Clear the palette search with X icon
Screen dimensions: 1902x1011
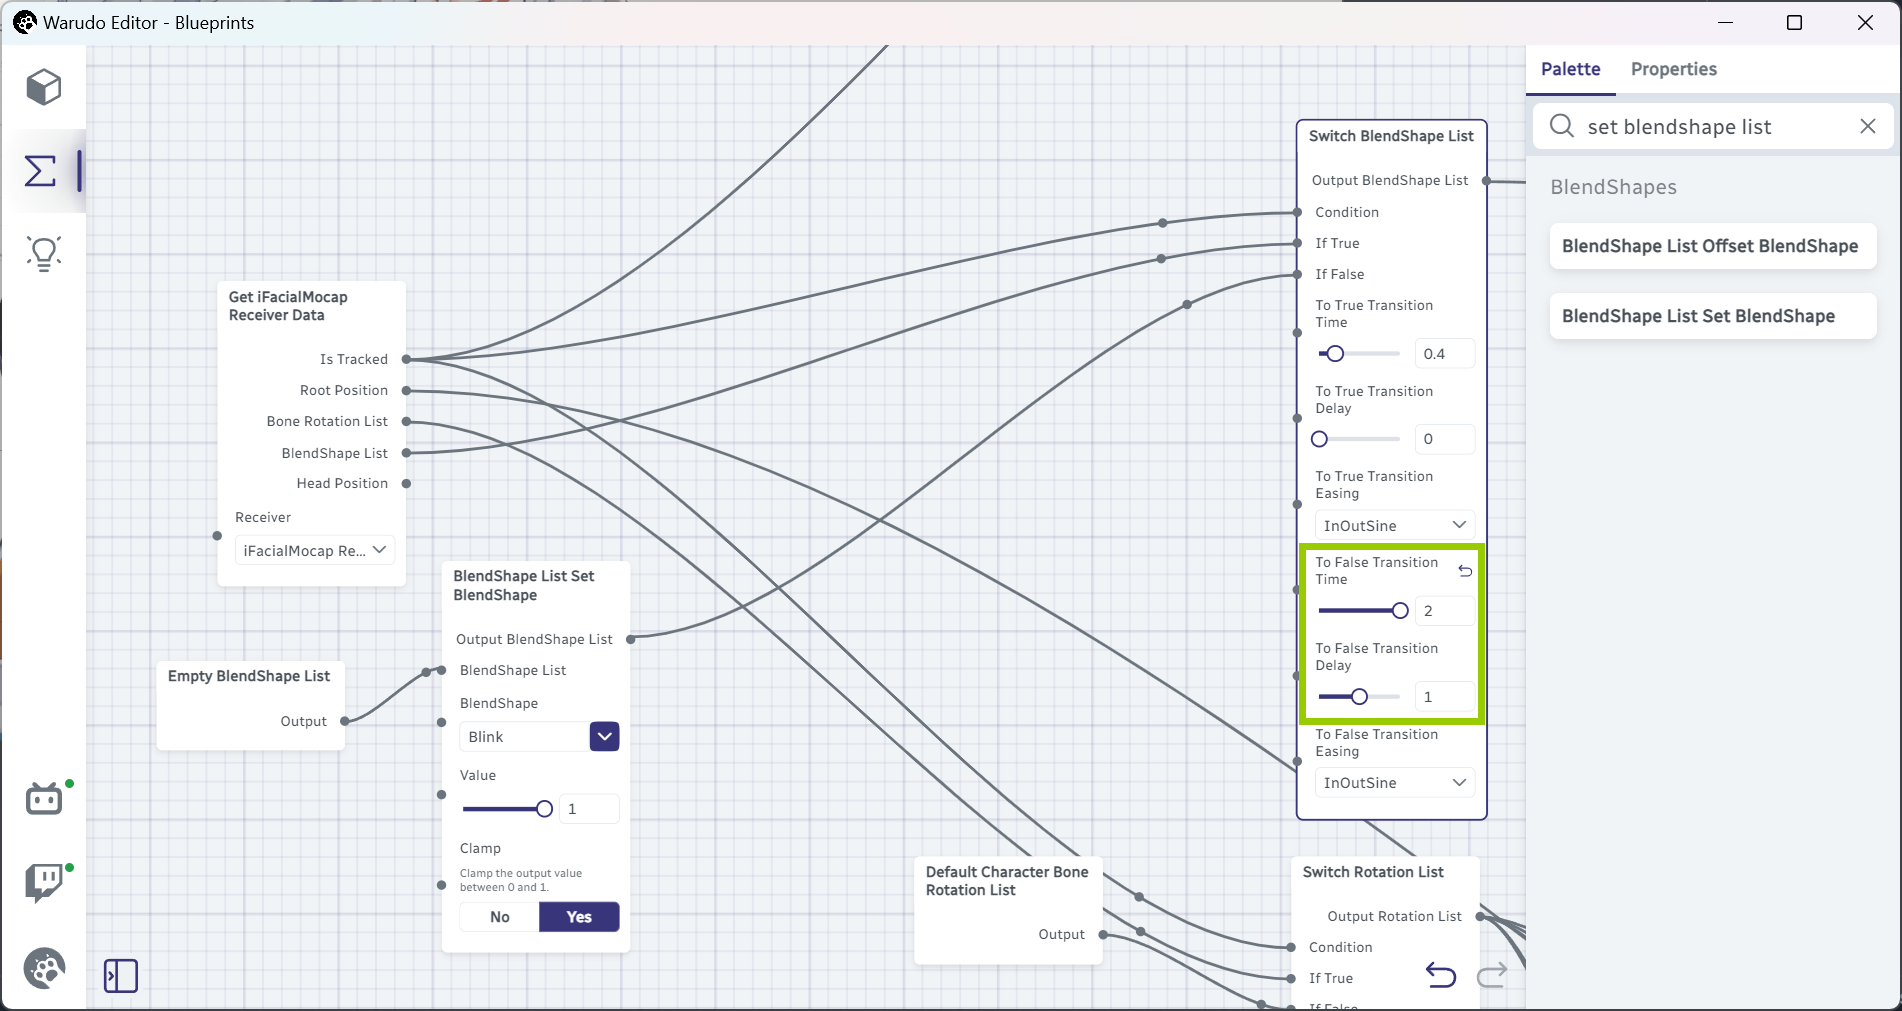pos(1867,126)
